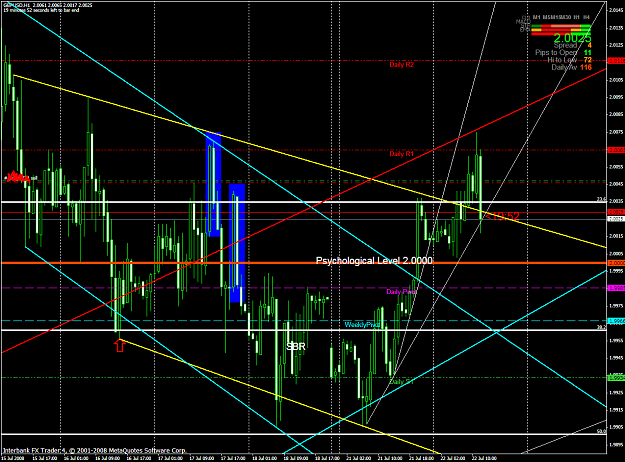Screen dimensions: 625x462
Task: Click the Hi to Low value 72
Action: [x=588, y=60]
